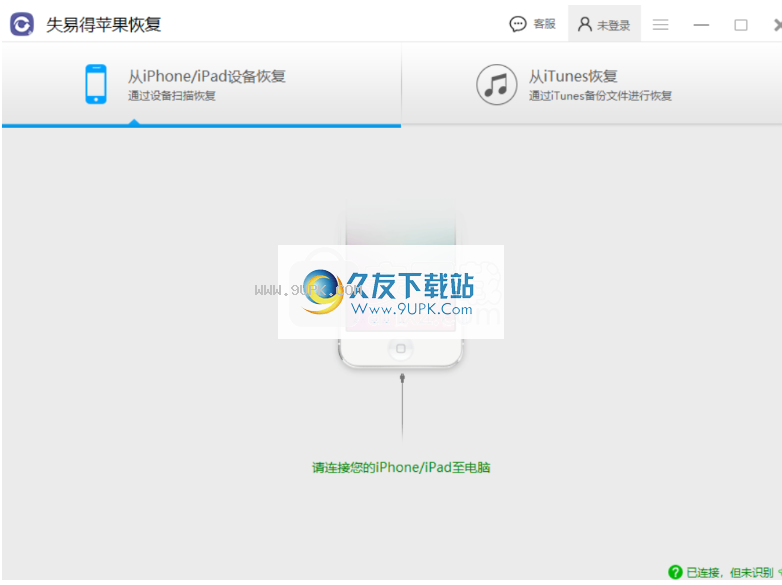Open the hamburger menu icon
The image size is (782, 585).
[660, 24]
